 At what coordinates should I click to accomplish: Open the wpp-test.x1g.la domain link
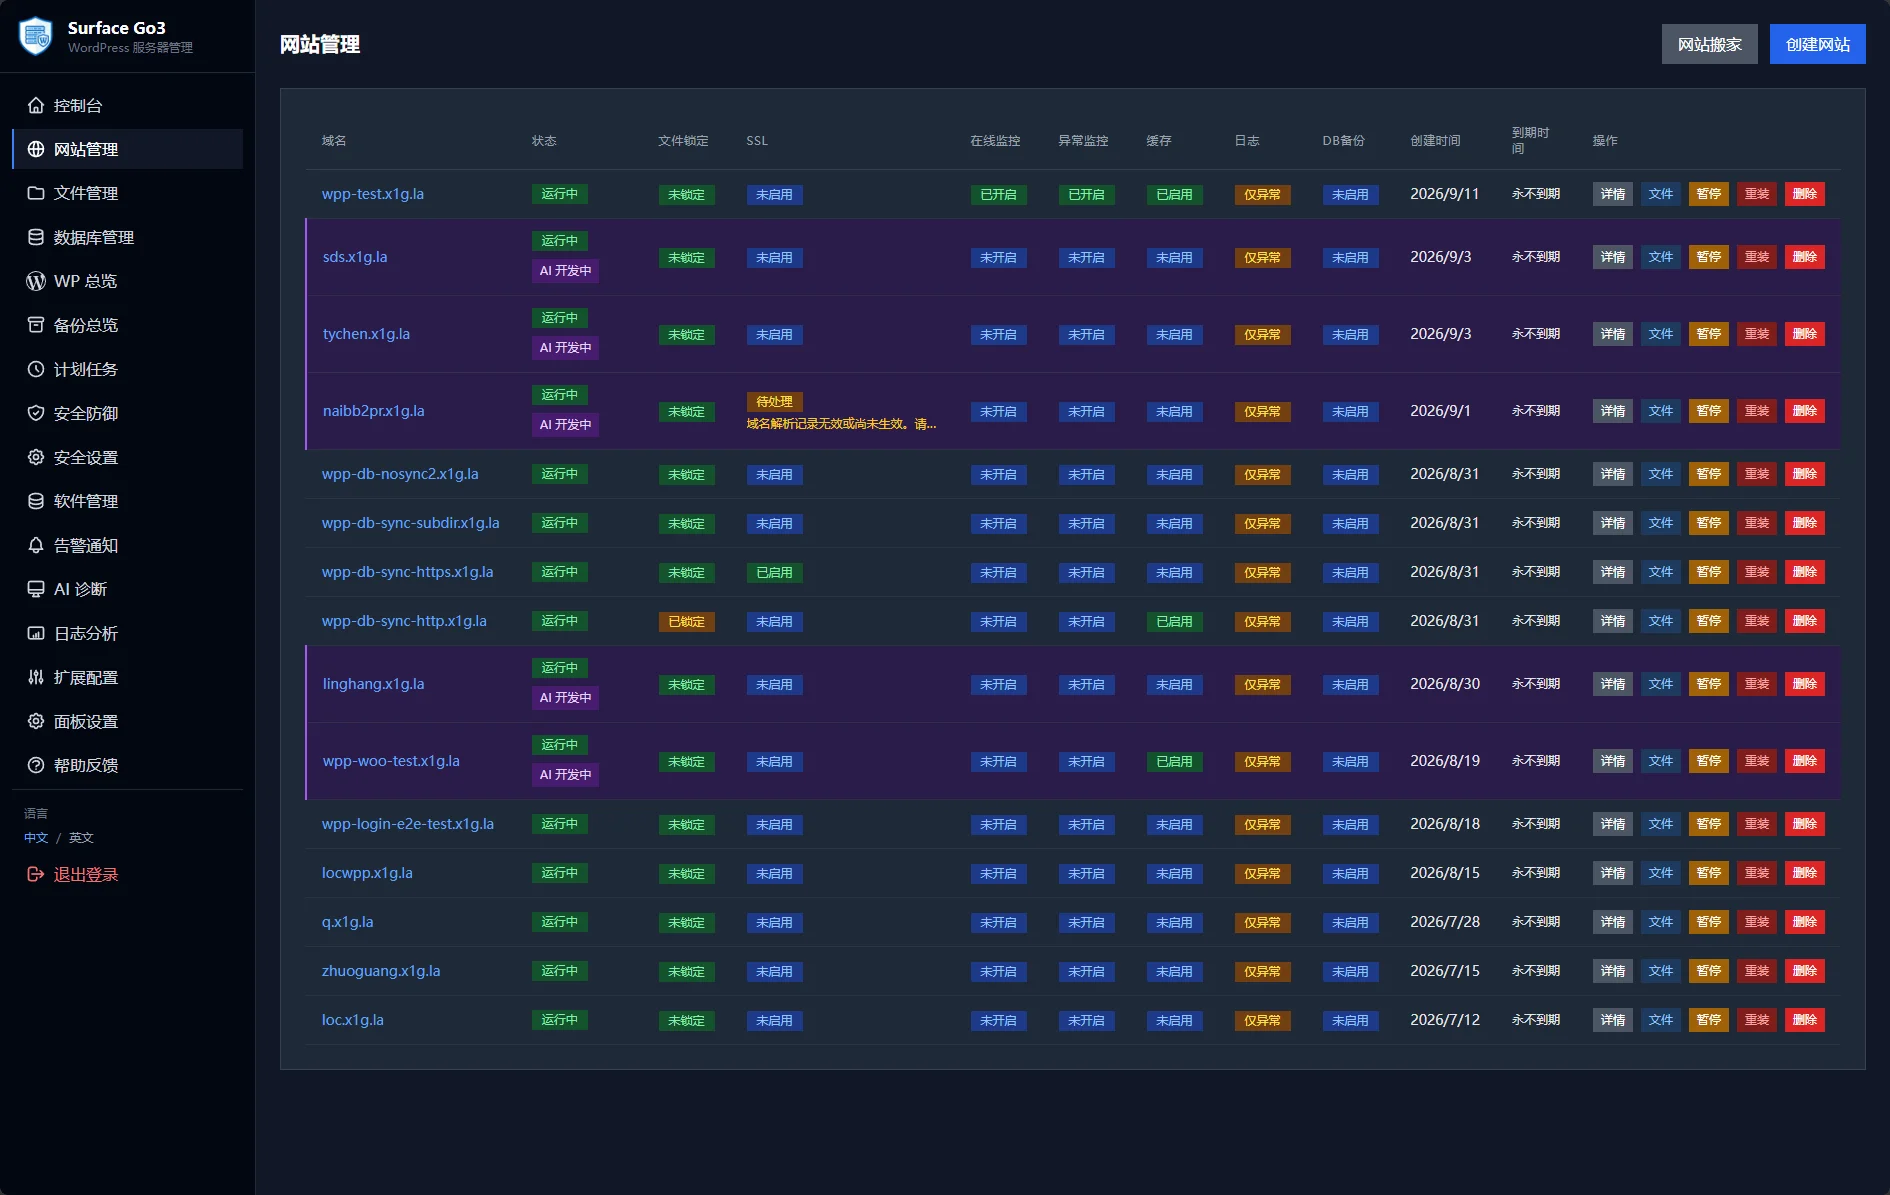(372, 194)
